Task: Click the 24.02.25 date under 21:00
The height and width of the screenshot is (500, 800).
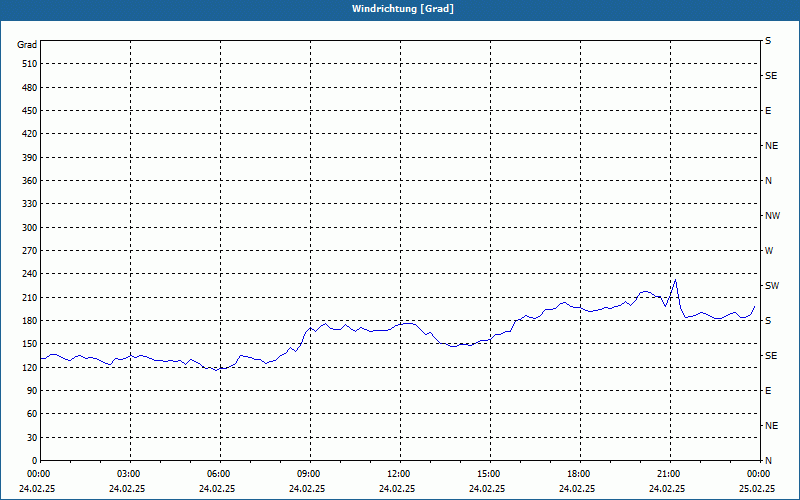Action: coord(667,488)
